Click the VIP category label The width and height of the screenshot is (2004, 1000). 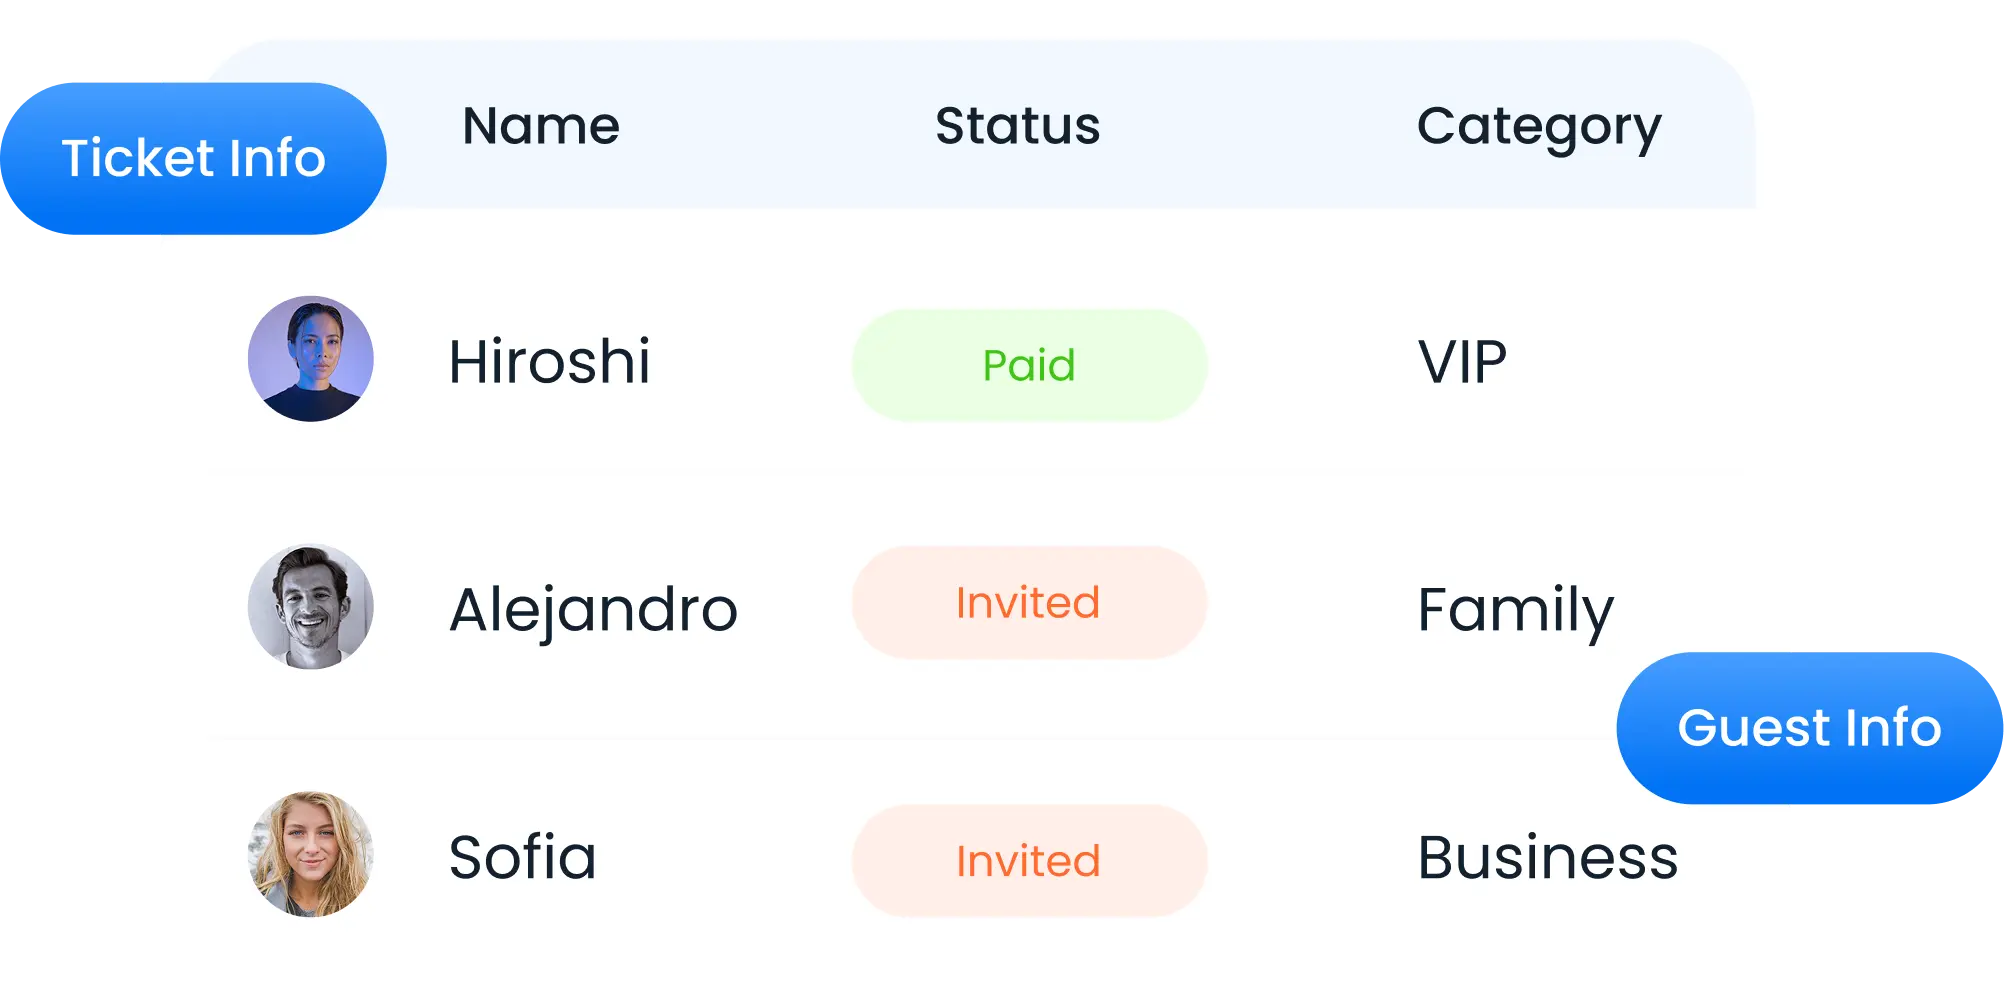click(x=1462, y=362)
